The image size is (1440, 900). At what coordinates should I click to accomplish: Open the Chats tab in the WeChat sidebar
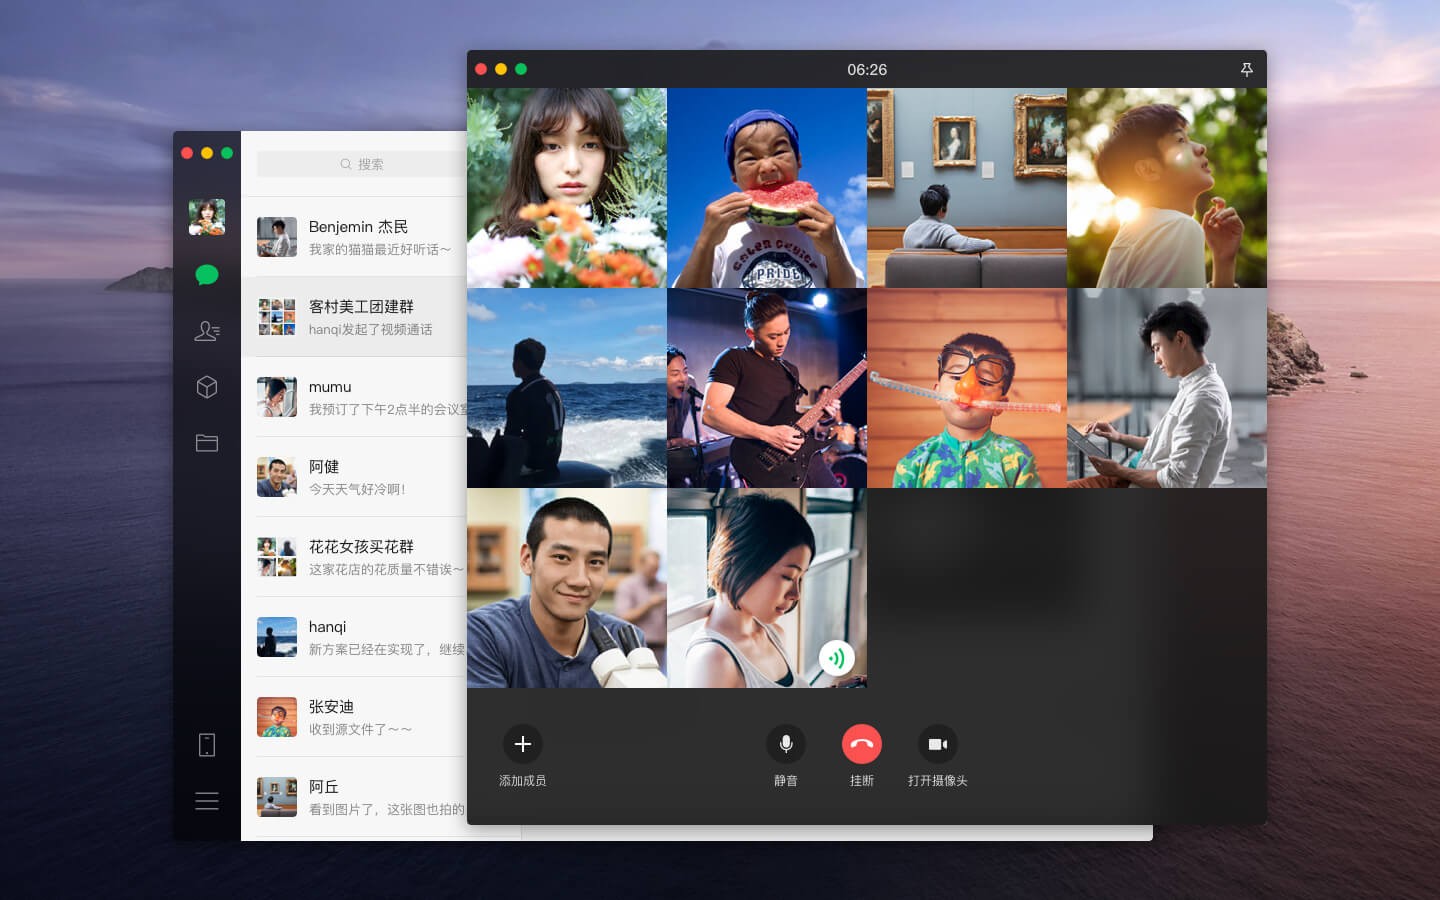207,275
